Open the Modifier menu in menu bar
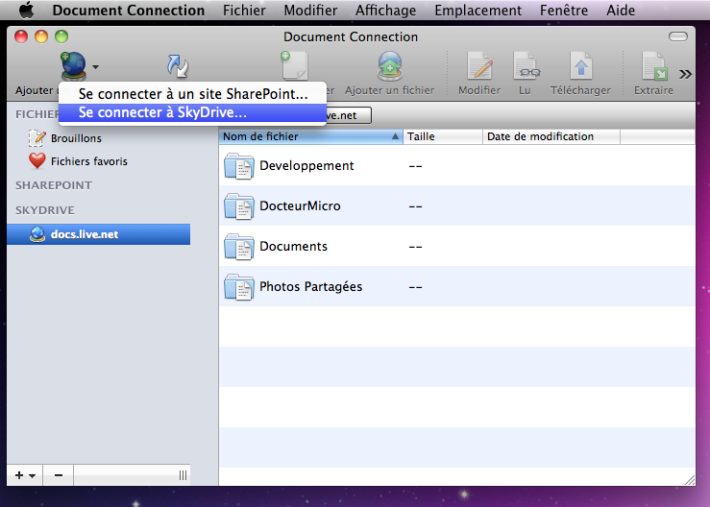 click(310, 10)
